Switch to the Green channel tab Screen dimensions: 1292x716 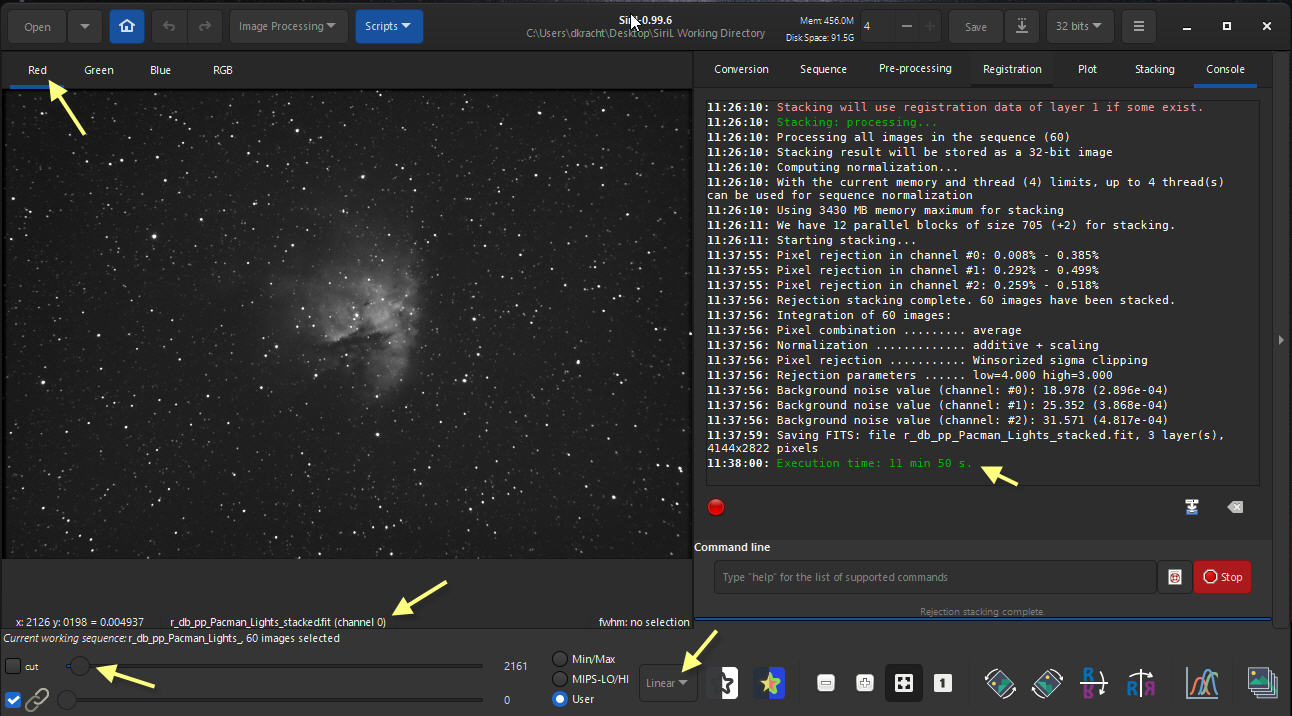99,70
